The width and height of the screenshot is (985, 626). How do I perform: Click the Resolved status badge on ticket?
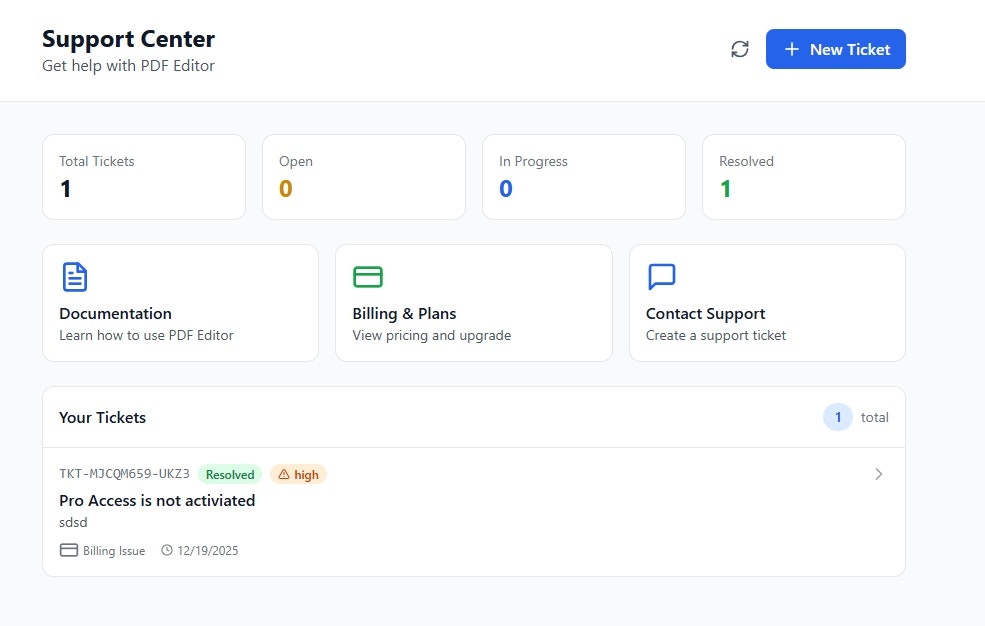[230, 475]
